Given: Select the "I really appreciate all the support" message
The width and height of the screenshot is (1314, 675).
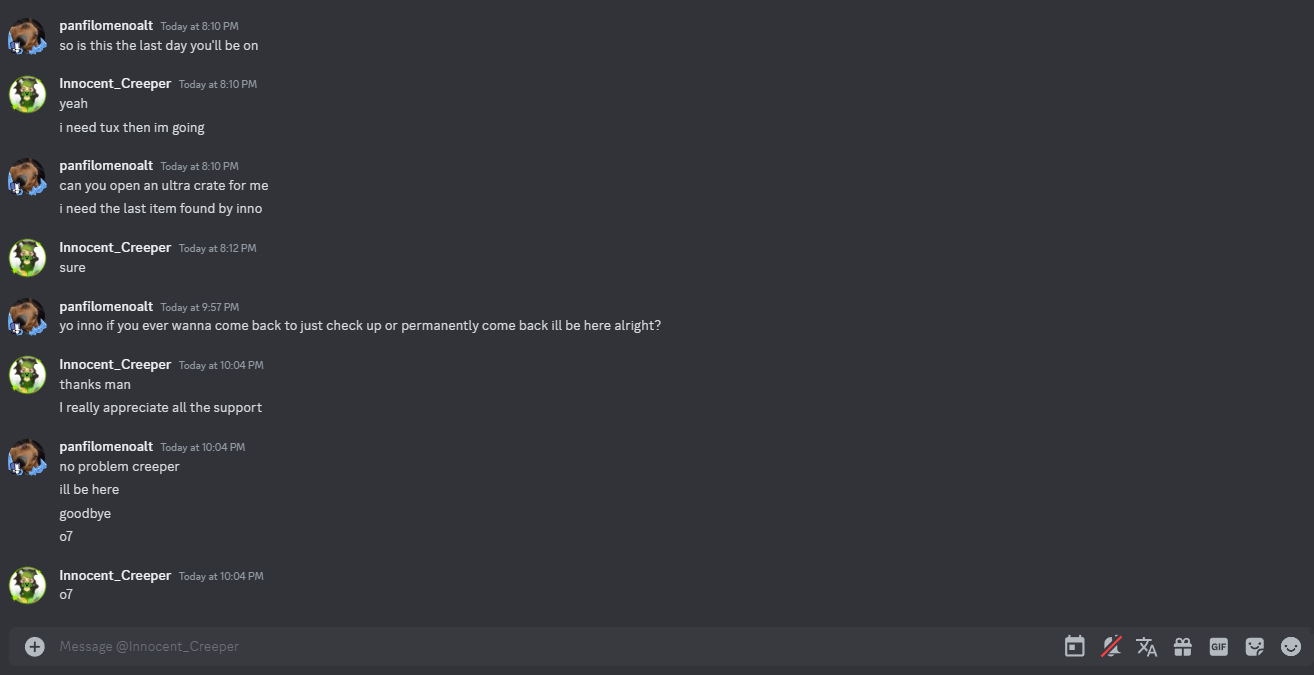Looking at the screenshot, I should pos(161,408).
